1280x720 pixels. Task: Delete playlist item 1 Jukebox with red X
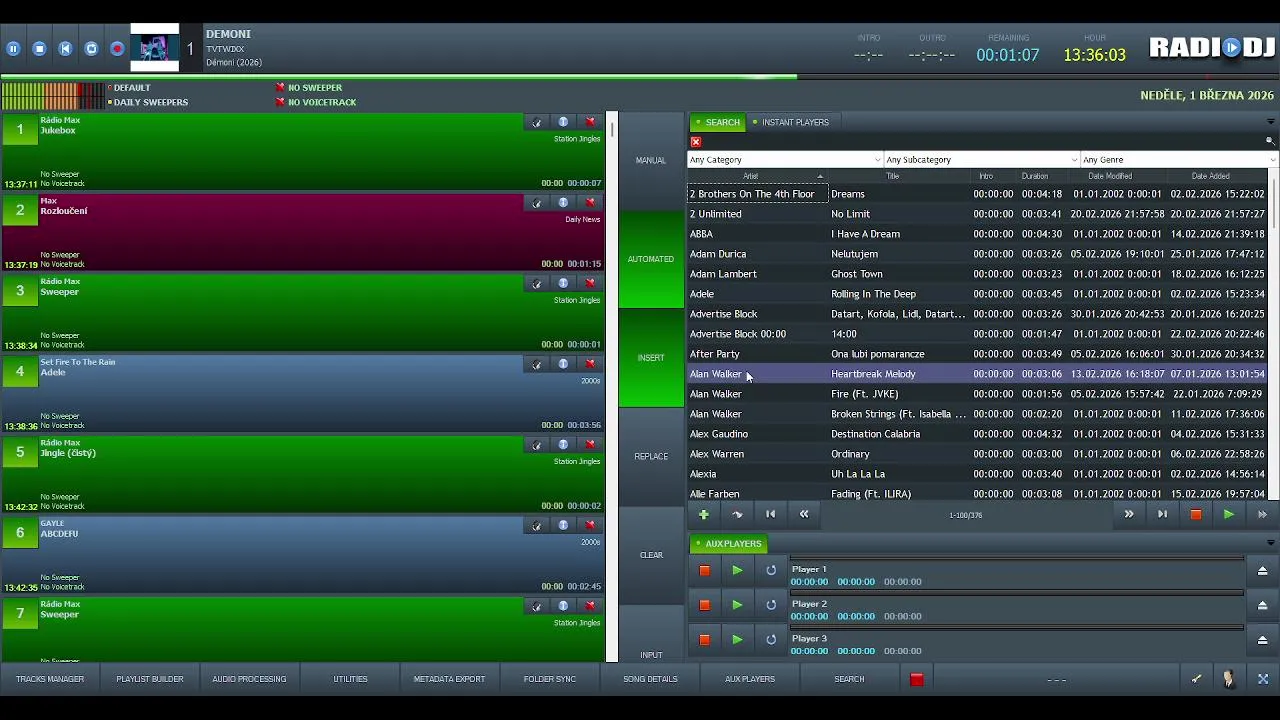(x=590, y=122)
